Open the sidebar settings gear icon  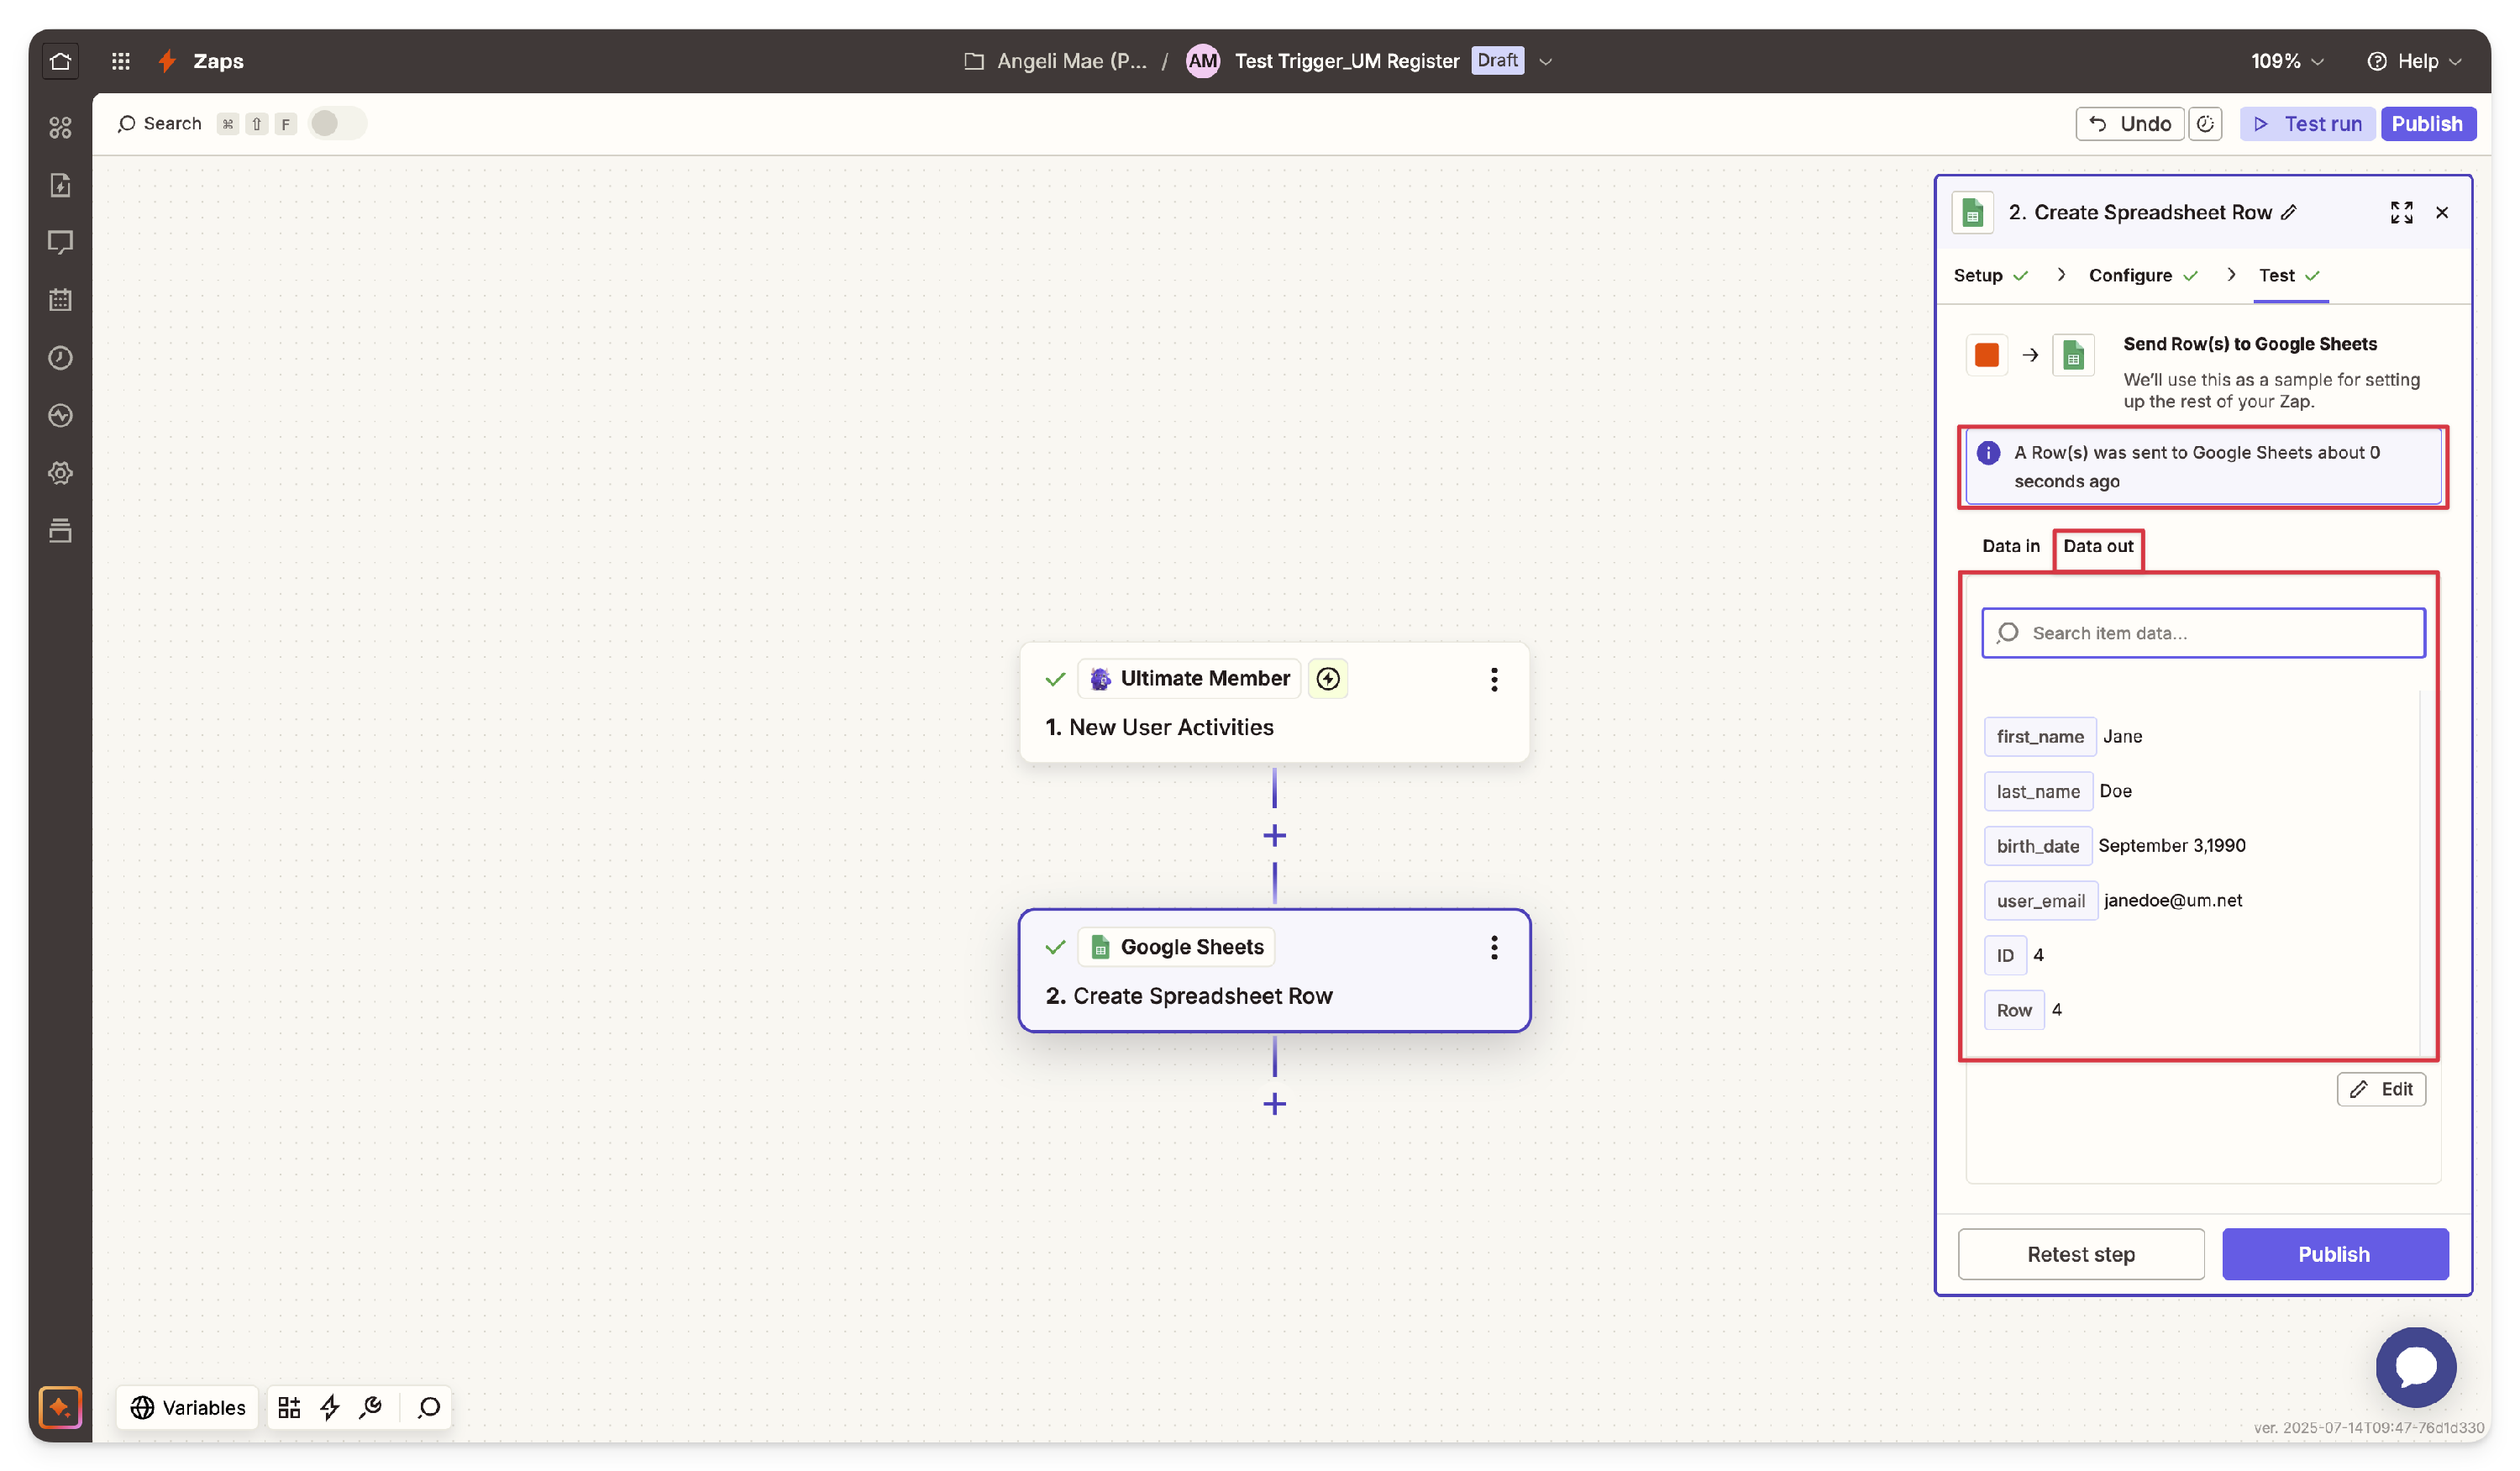tap(60, 473)
